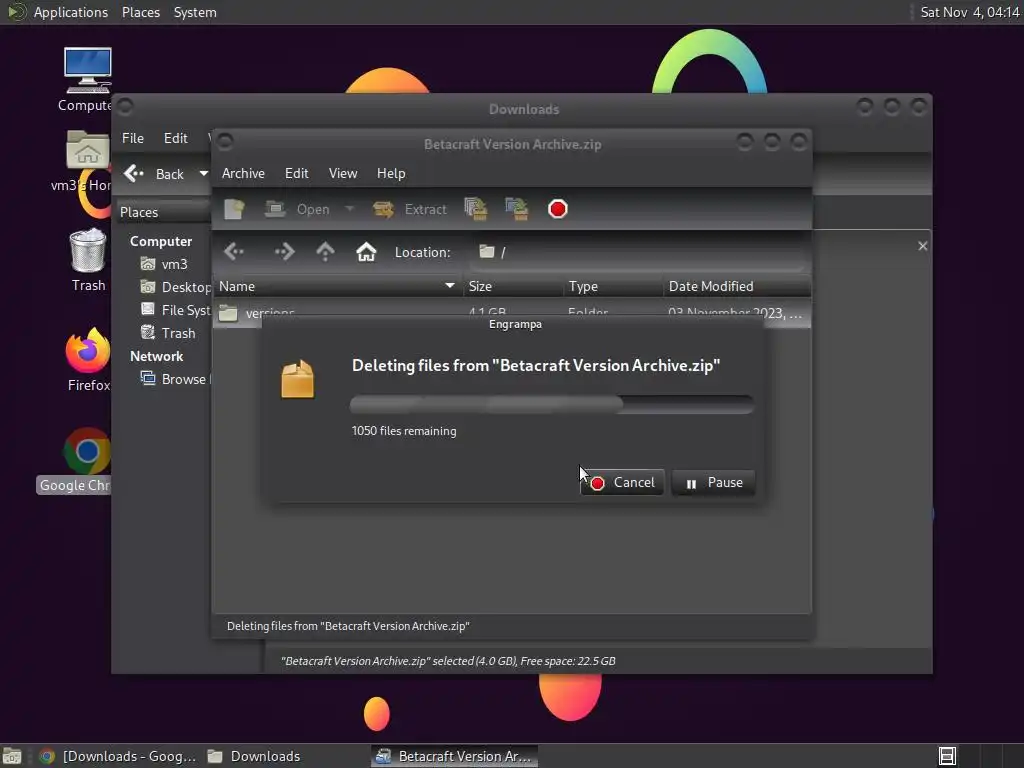Go to archive home location
The image size is (1024, 768).
[x=366, y=251]
